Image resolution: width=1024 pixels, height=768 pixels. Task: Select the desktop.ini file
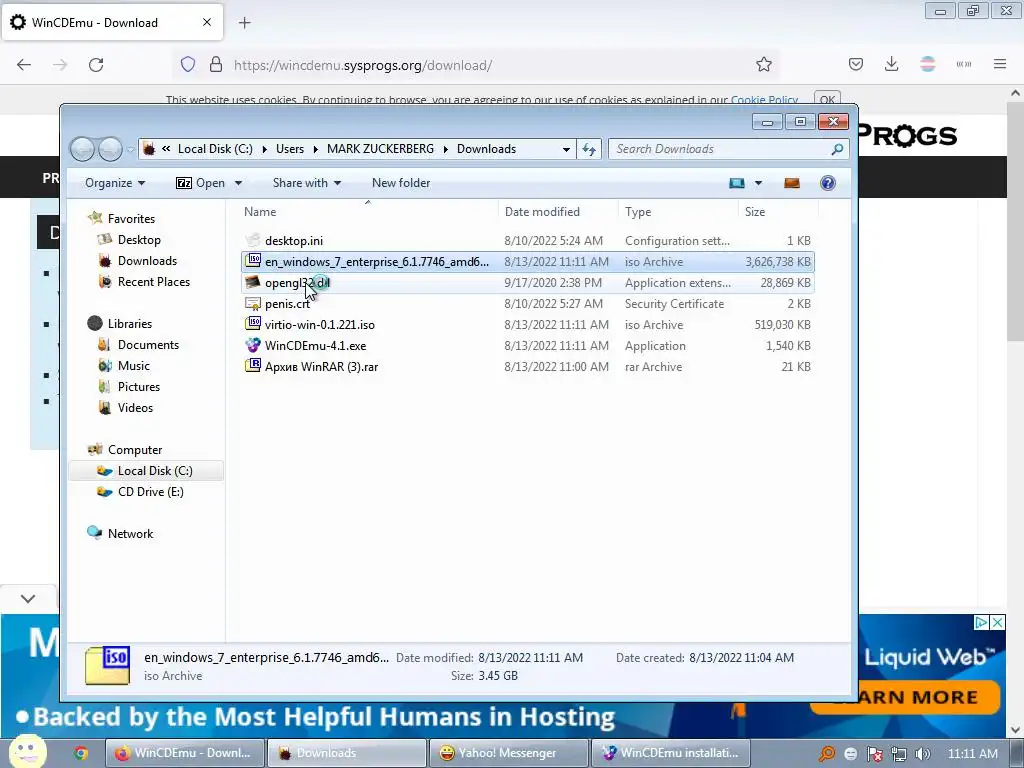click(528, 241)
